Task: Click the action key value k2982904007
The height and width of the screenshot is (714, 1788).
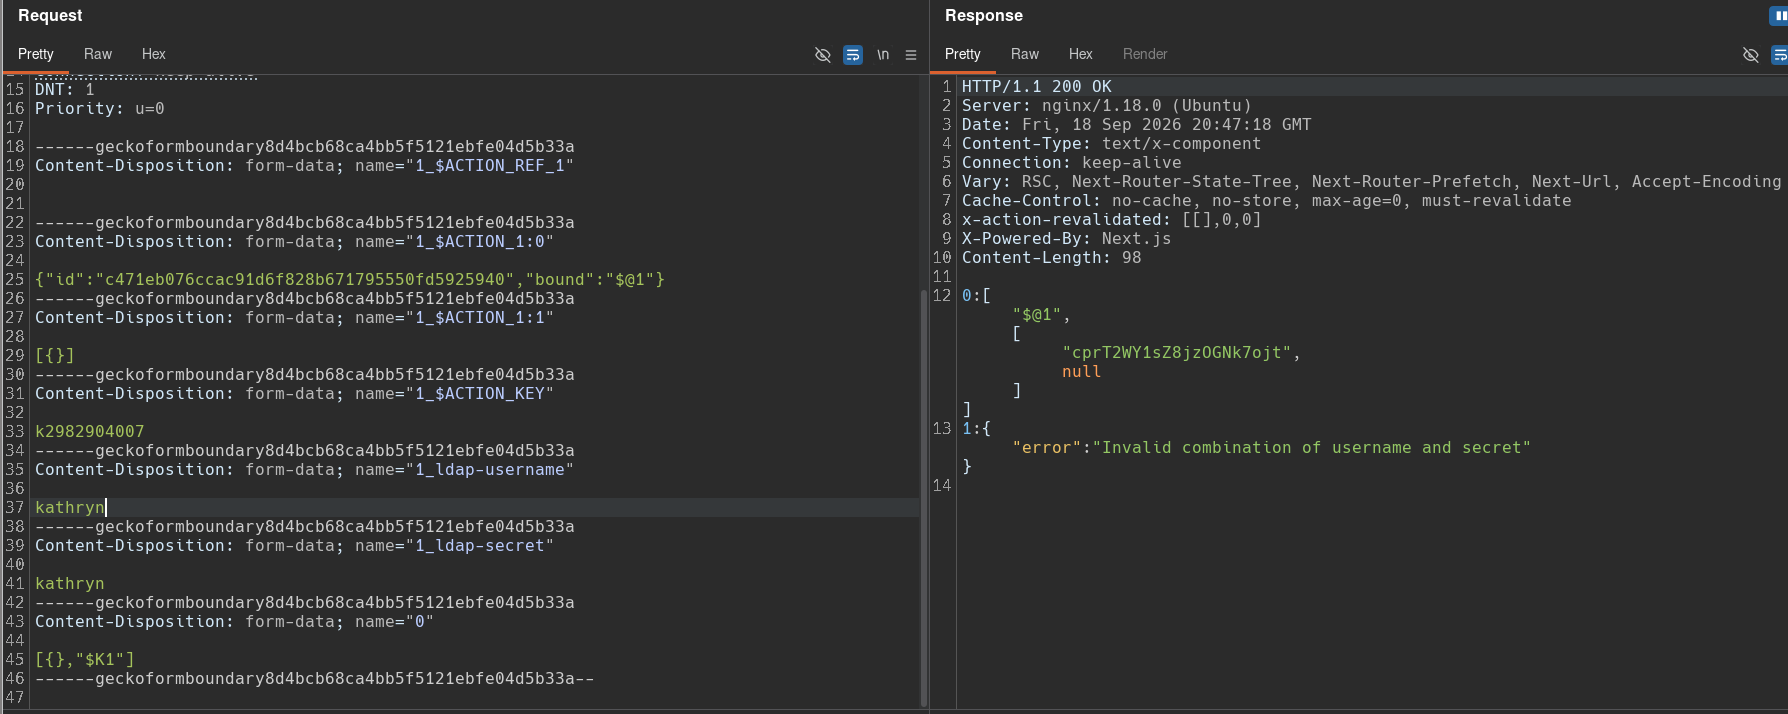Action: [x=90, y=432]
